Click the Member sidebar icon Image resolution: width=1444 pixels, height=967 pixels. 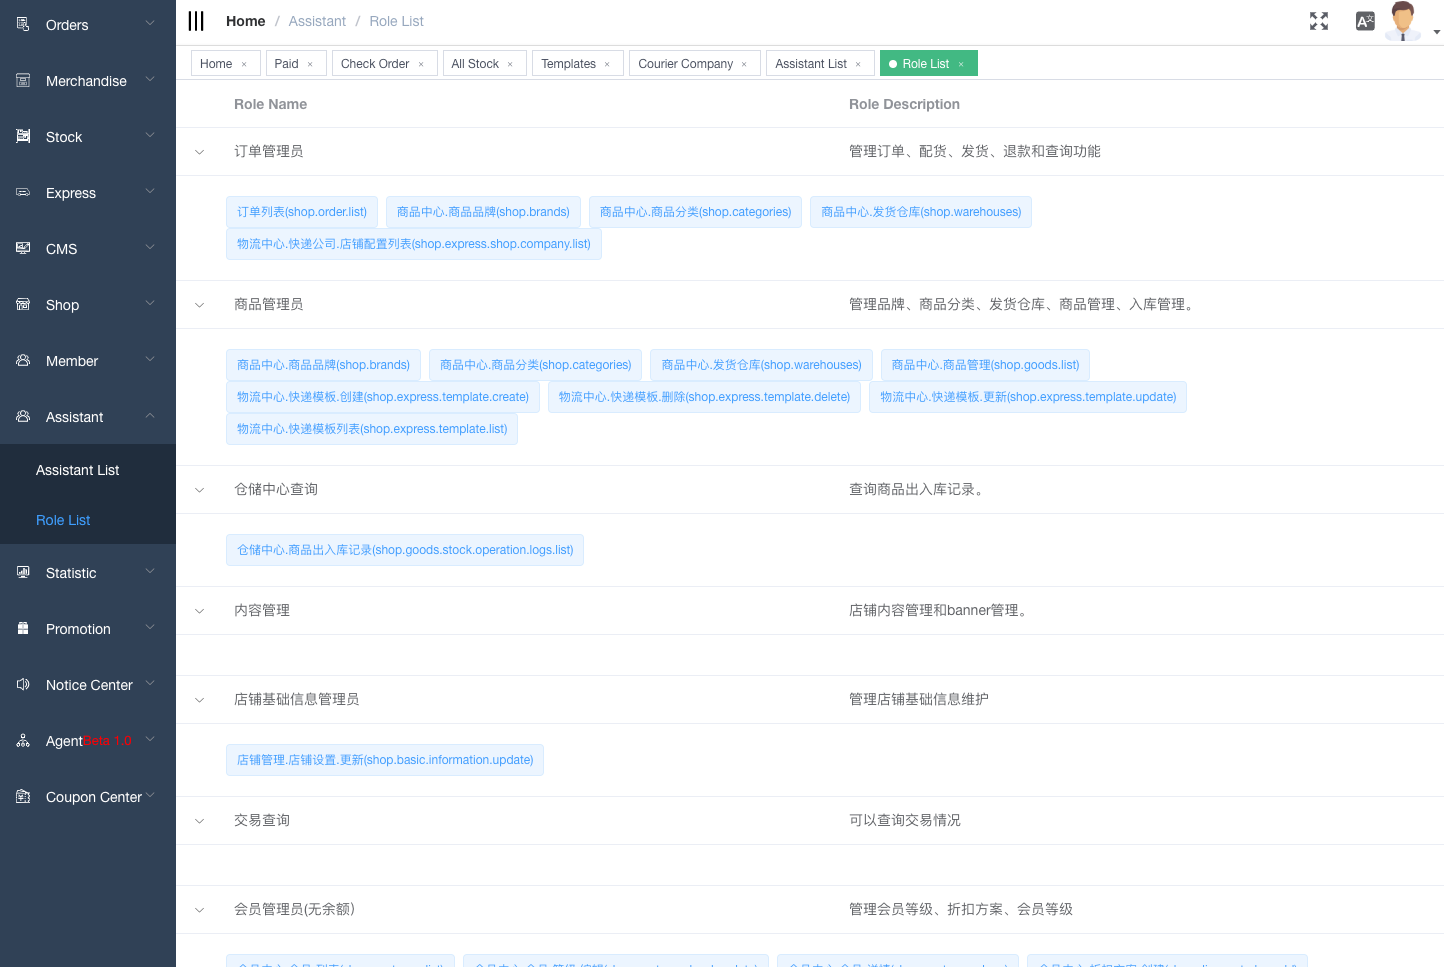[x=22, y=360]
